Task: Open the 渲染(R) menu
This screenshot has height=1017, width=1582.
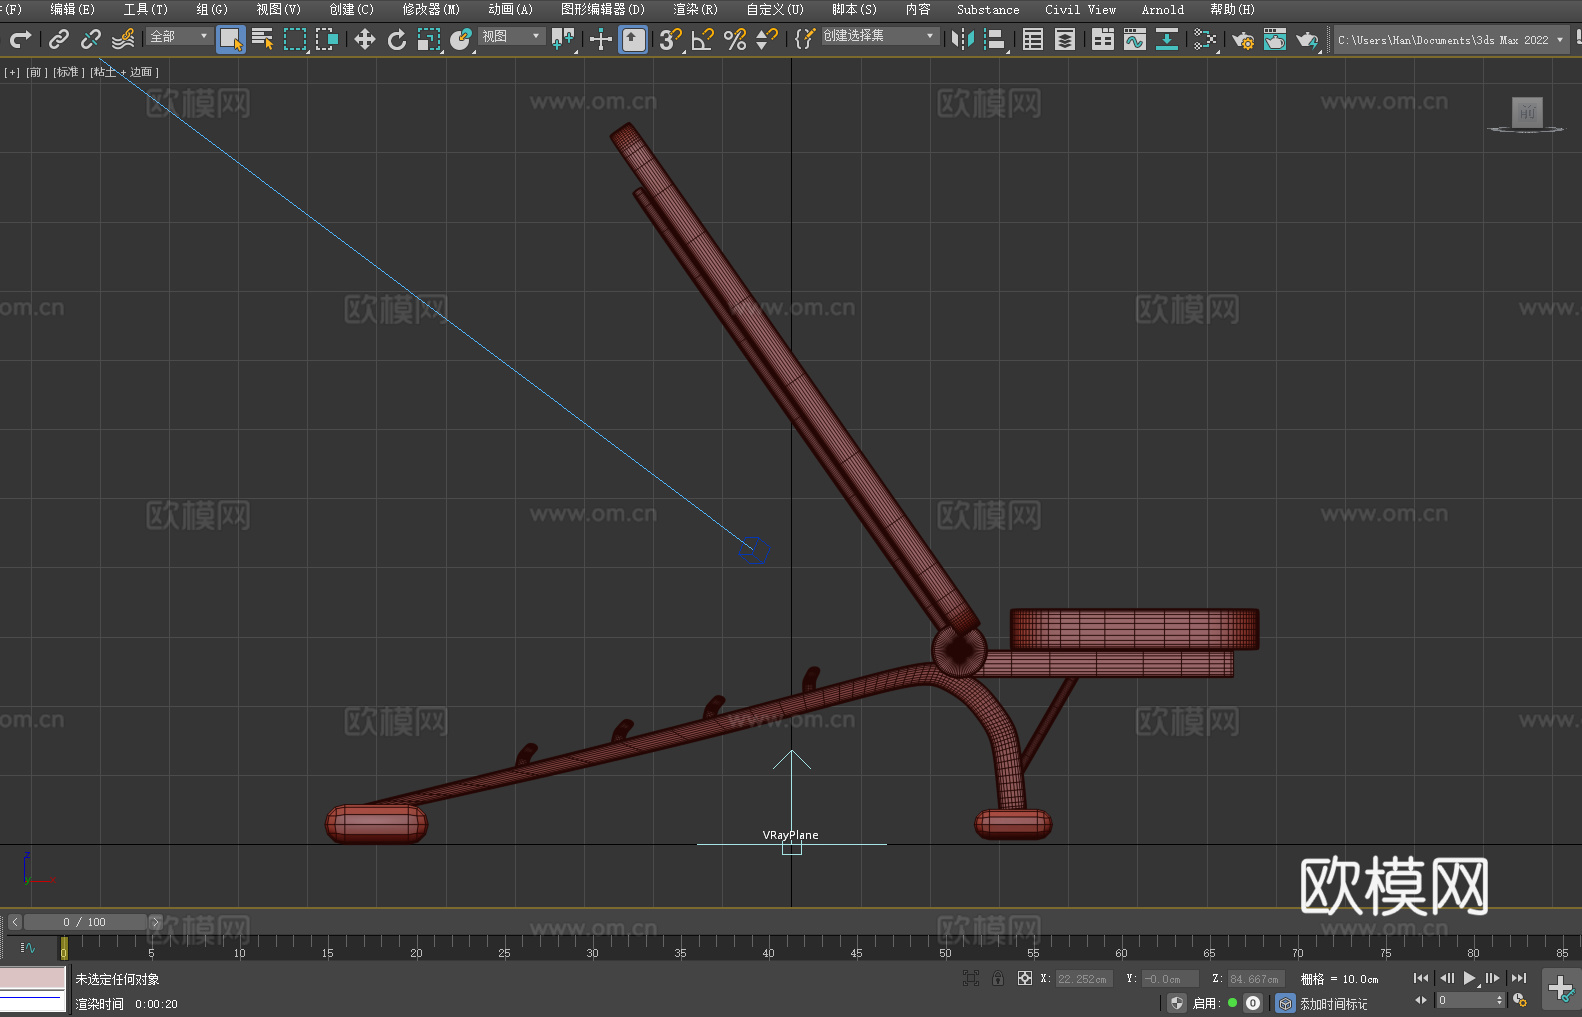Action: tap(695, 9)
